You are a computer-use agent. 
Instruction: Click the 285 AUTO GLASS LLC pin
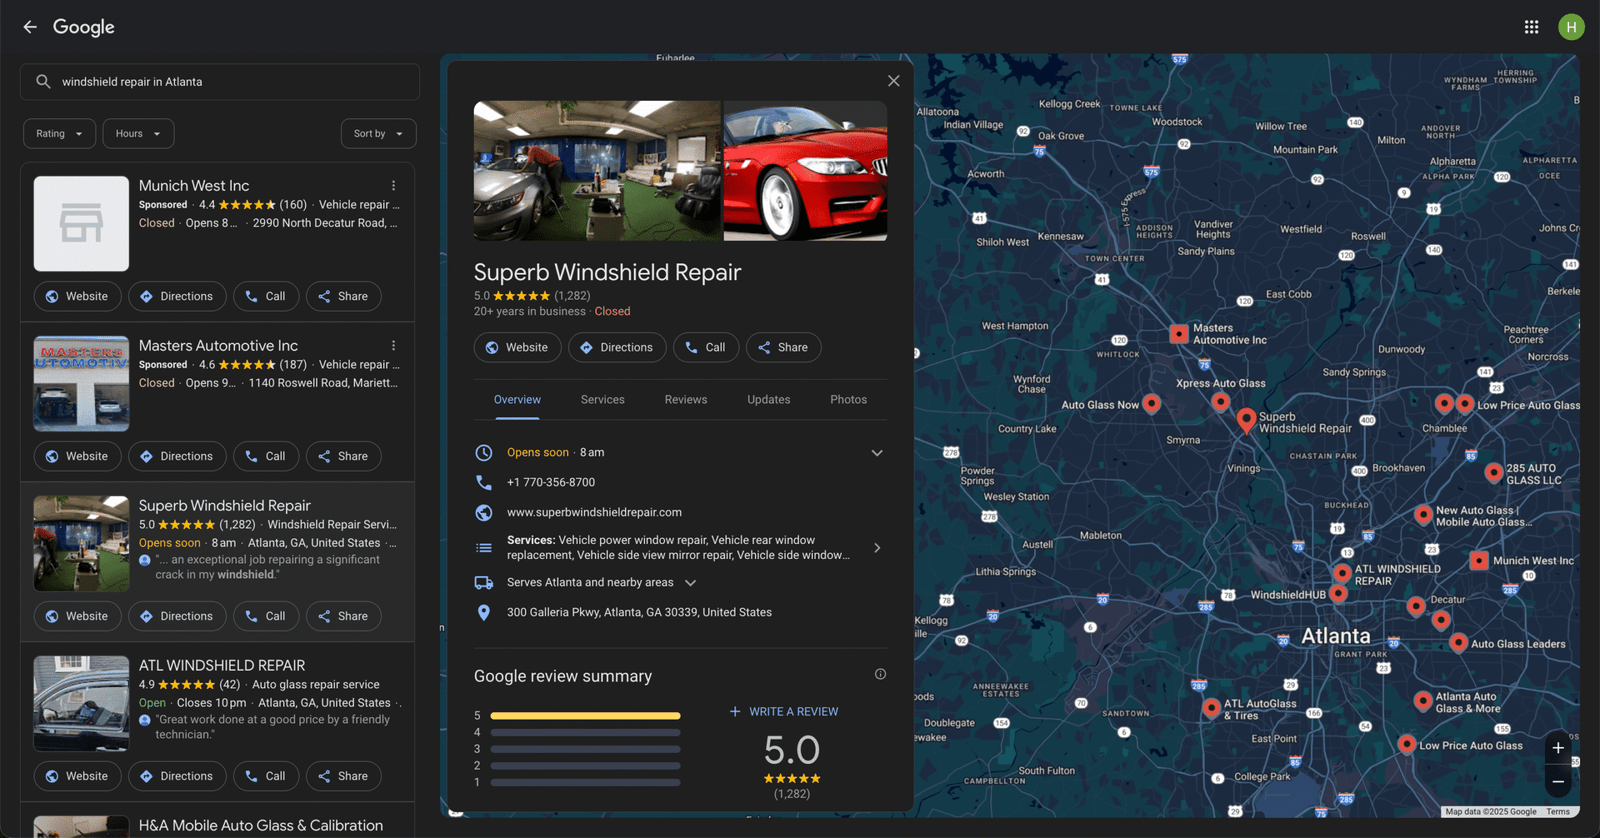coord(1493,472)
